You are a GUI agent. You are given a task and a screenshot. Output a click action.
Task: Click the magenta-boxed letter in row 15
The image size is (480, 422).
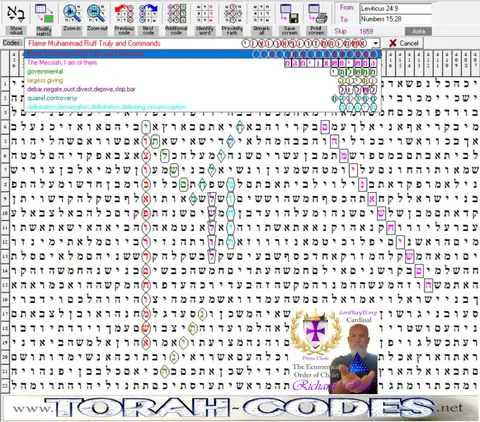(429, 285)
